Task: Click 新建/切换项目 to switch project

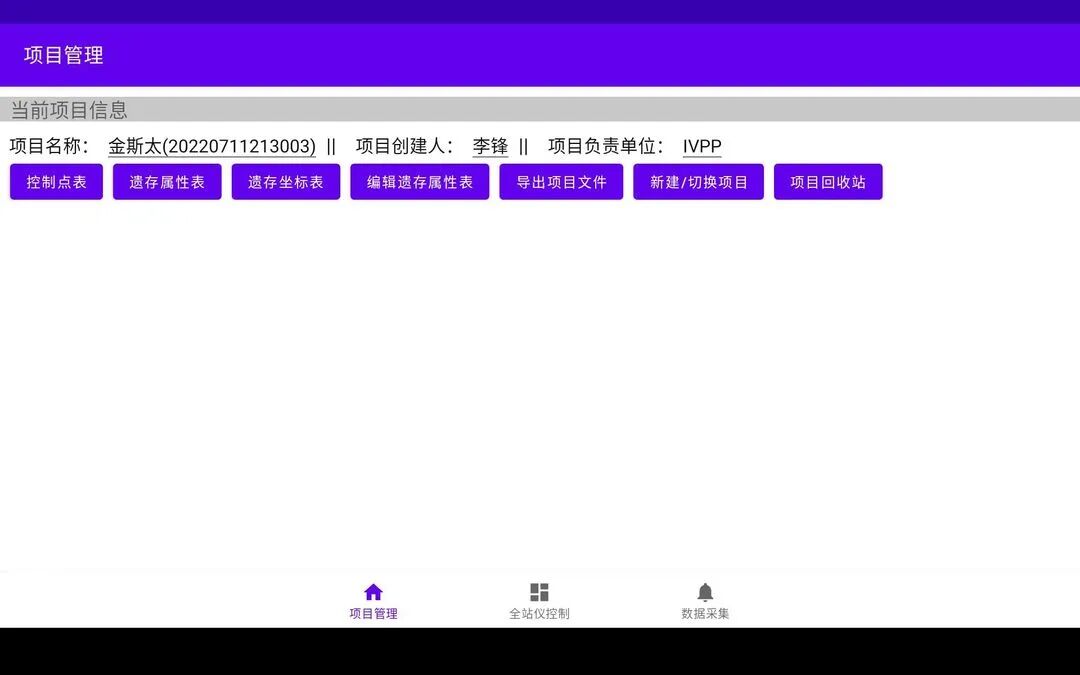Action: pyautogui.click(x=698, y=182)
